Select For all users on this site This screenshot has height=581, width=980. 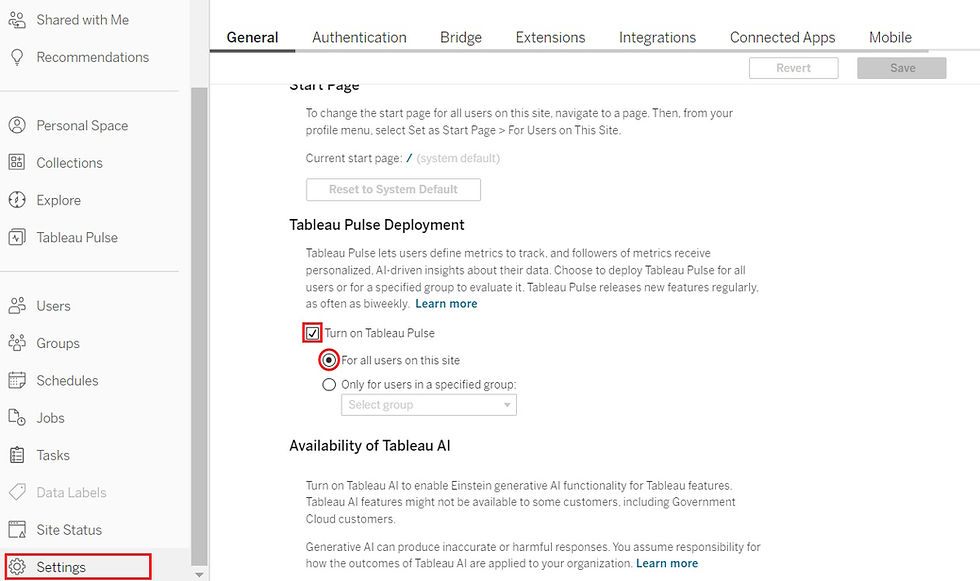(x=329, y=360)
